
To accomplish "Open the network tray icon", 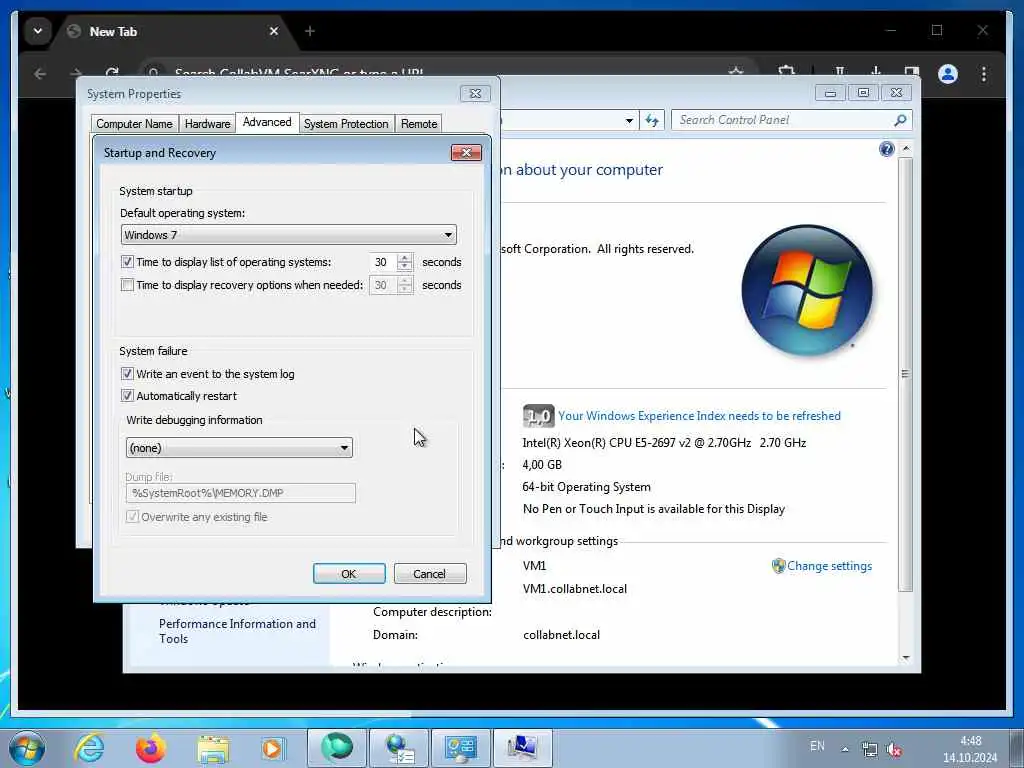I will coord(869,749).
